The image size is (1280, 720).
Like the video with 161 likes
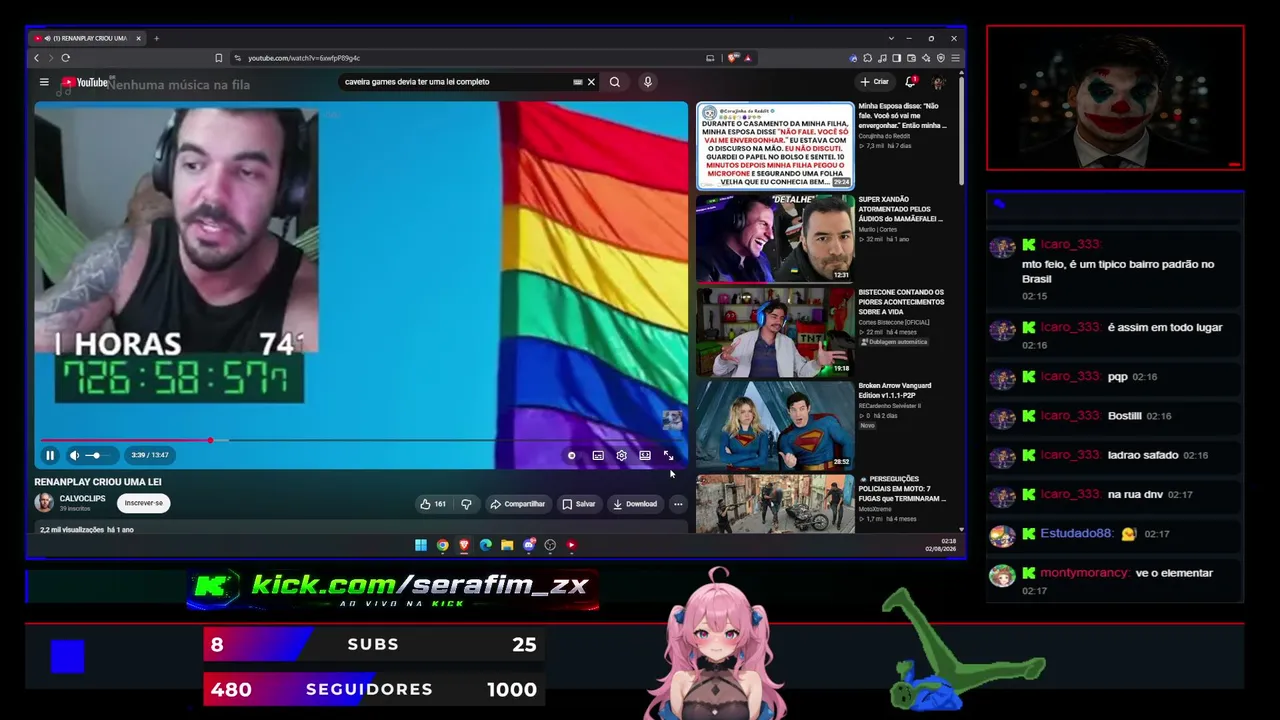[432, 504]
